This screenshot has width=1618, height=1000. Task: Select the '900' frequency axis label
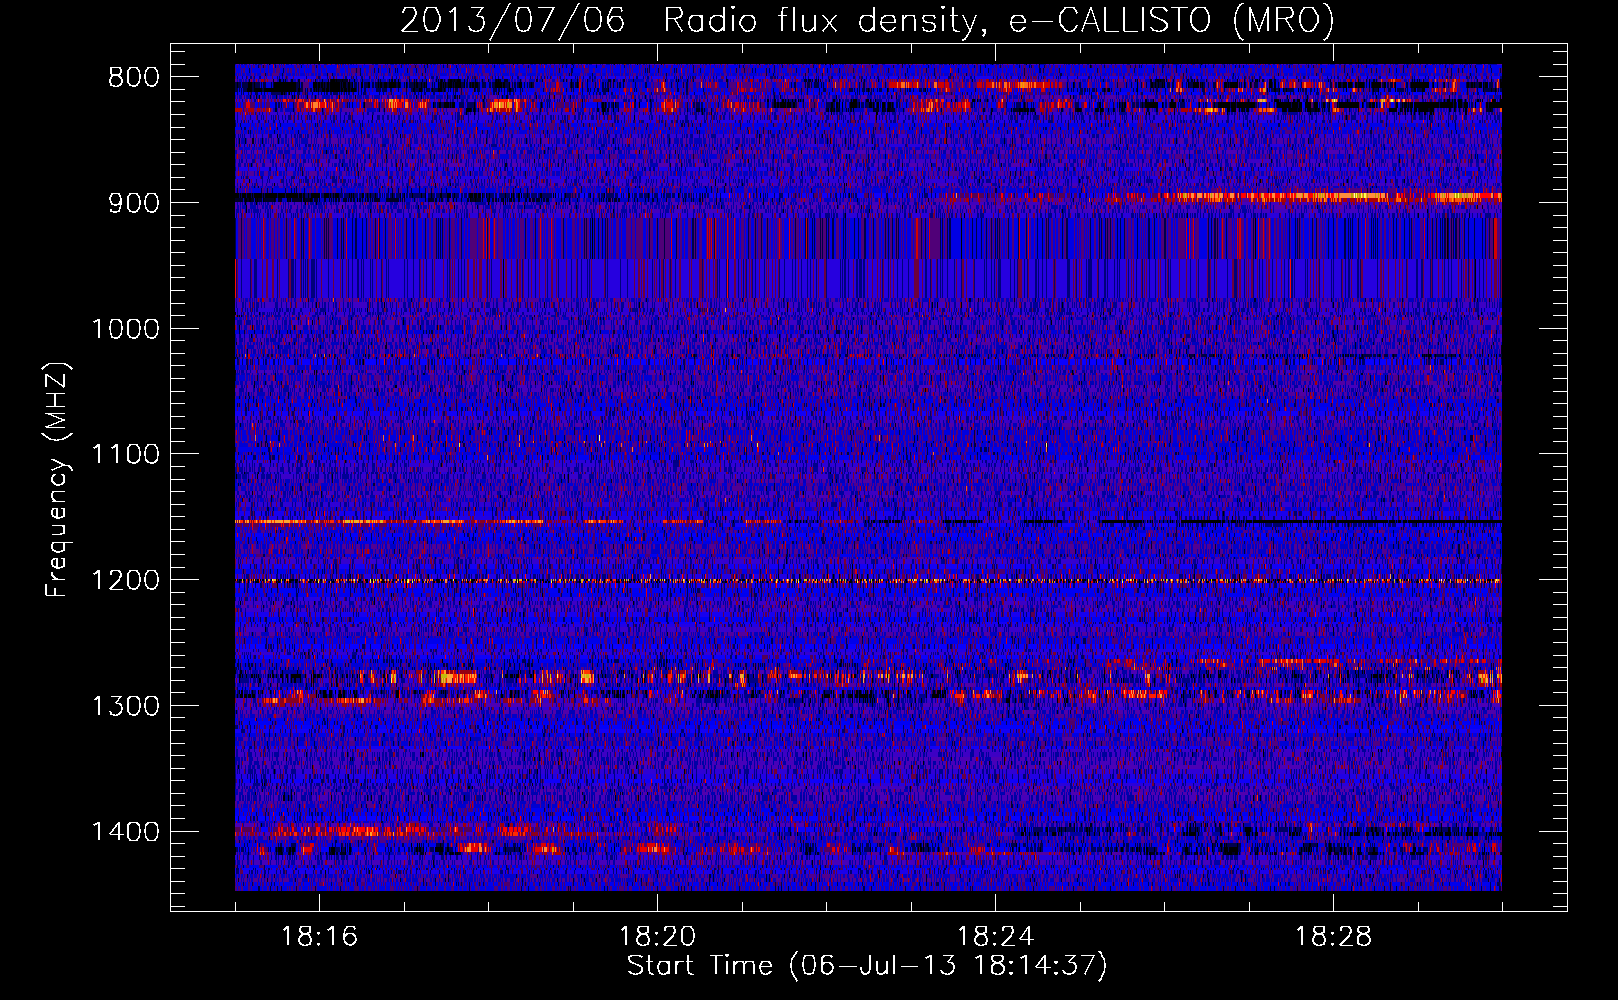click(x=134, y=203)
